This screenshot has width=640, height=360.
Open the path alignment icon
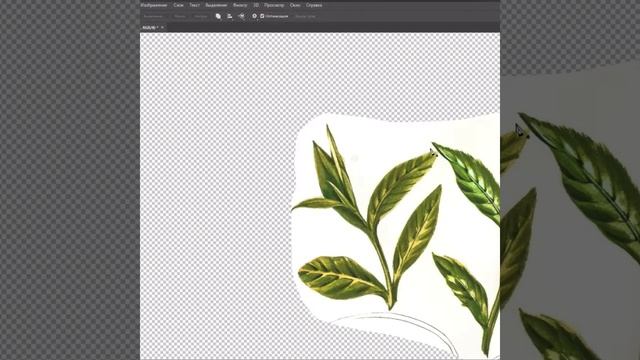click(x=230, y=16)
